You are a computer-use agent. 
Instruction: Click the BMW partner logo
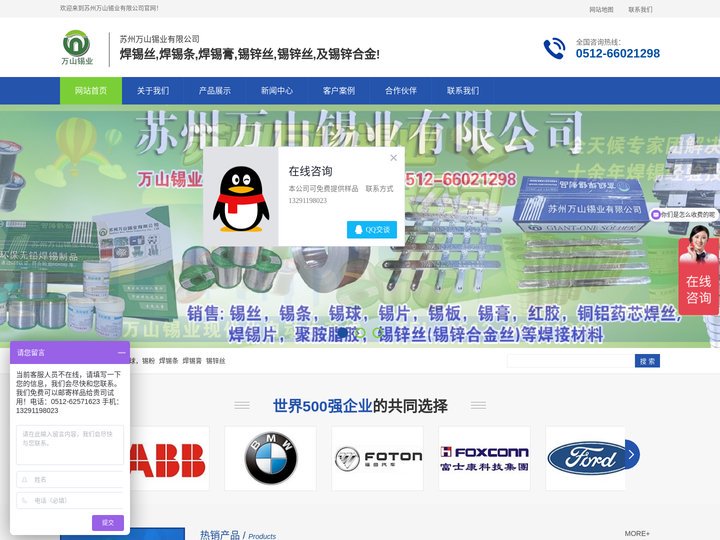pos(270,458)
